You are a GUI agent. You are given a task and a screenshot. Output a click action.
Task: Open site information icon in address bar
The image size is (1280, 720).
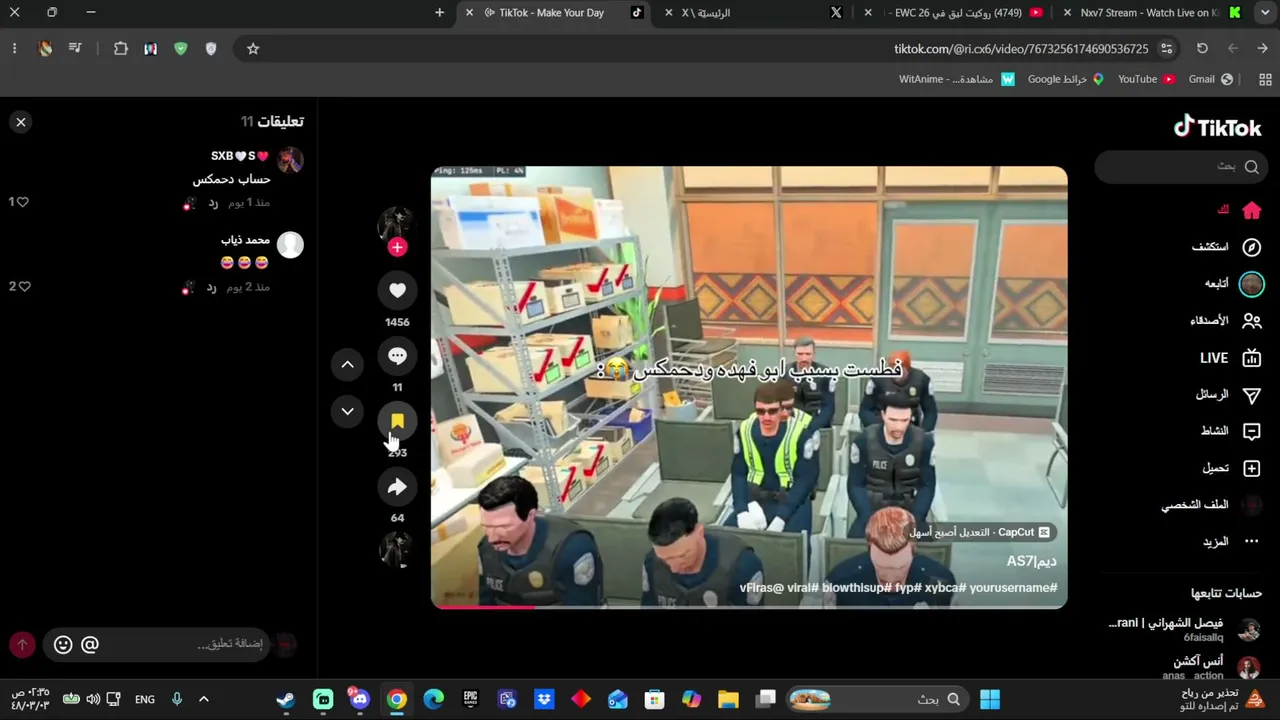[x=1166, y=48]
